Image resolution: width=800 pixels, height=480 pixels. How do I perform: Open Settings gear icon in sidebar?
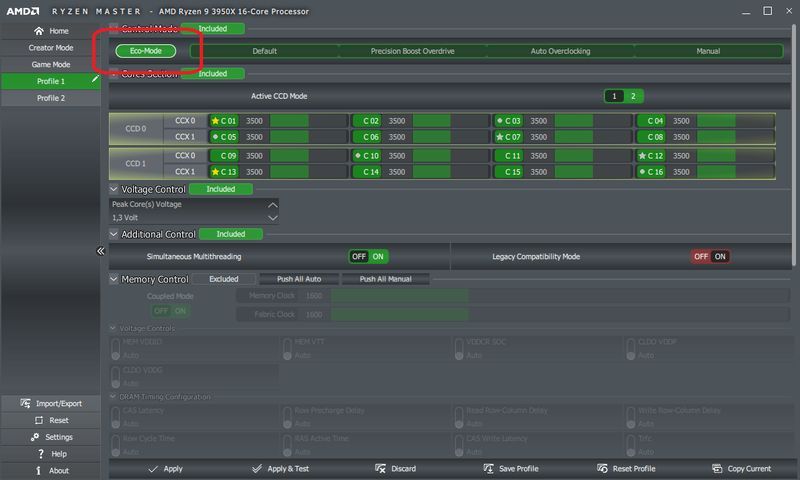point(35,437)
